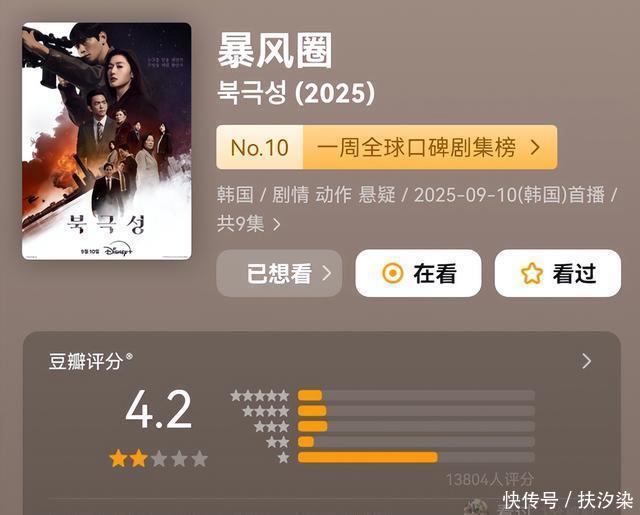Open the 暴风圈 poster thumbnail
The width and height of the screenshot is (640, 515).
coord(107,141)
